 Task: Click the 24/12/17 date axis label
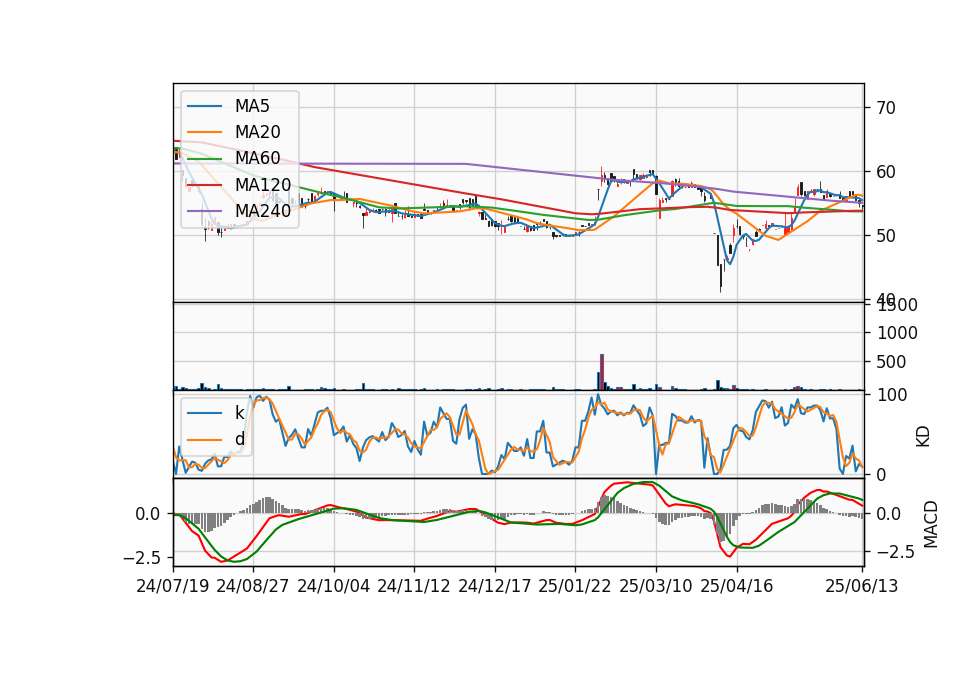point(495,586)
